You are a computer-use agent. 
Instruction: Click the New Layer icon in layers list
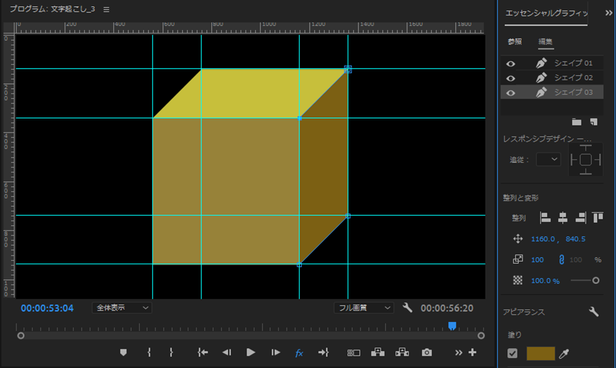(594, 122)
